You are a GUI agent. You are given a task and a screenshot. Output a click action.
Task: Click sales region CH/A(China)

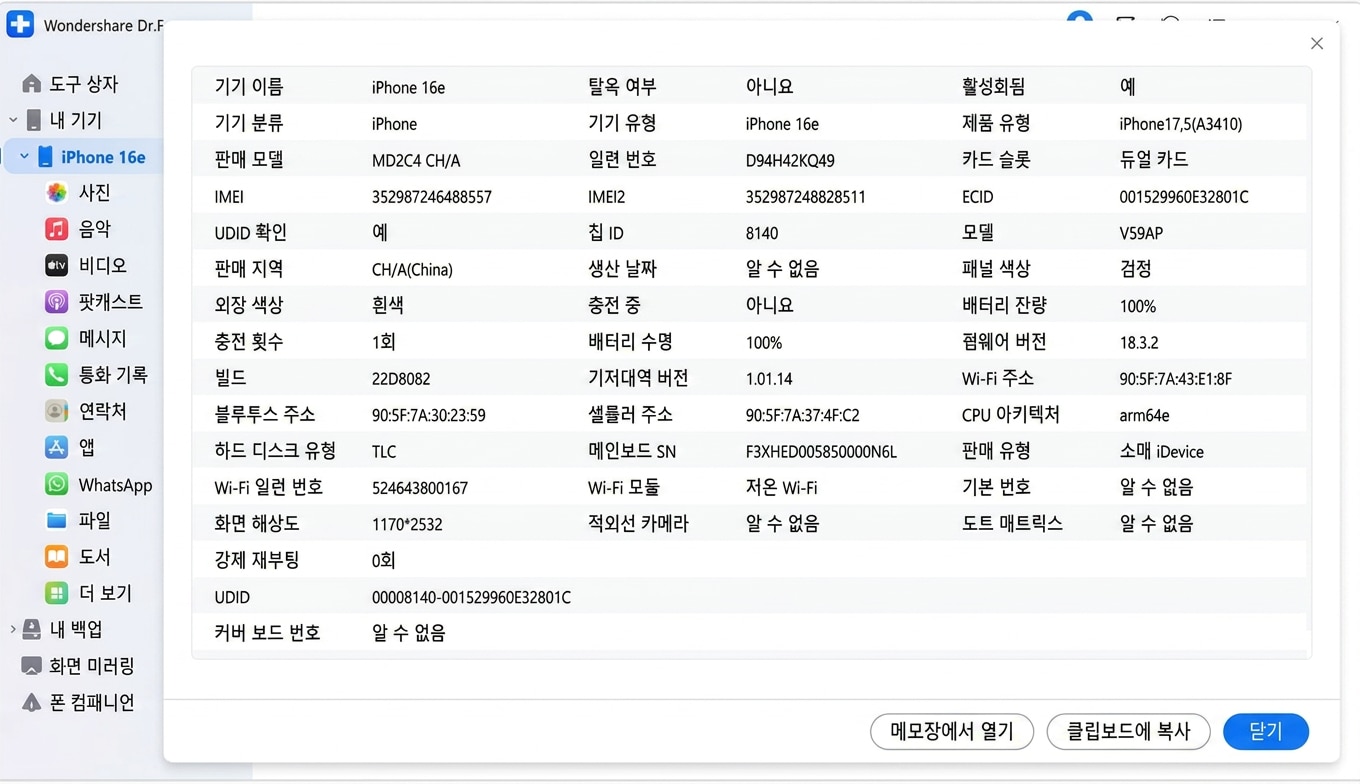coord(412,270)
